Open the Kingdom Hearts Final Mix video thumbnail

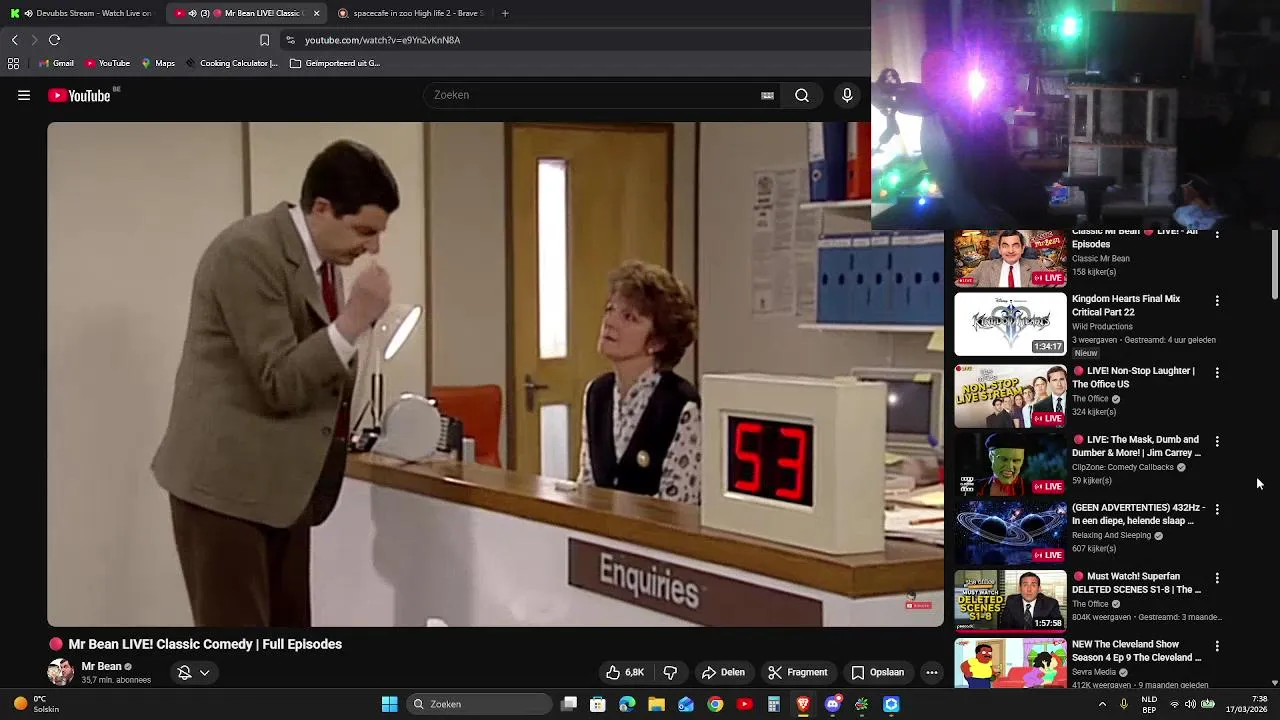click(x=1010, y=324)
